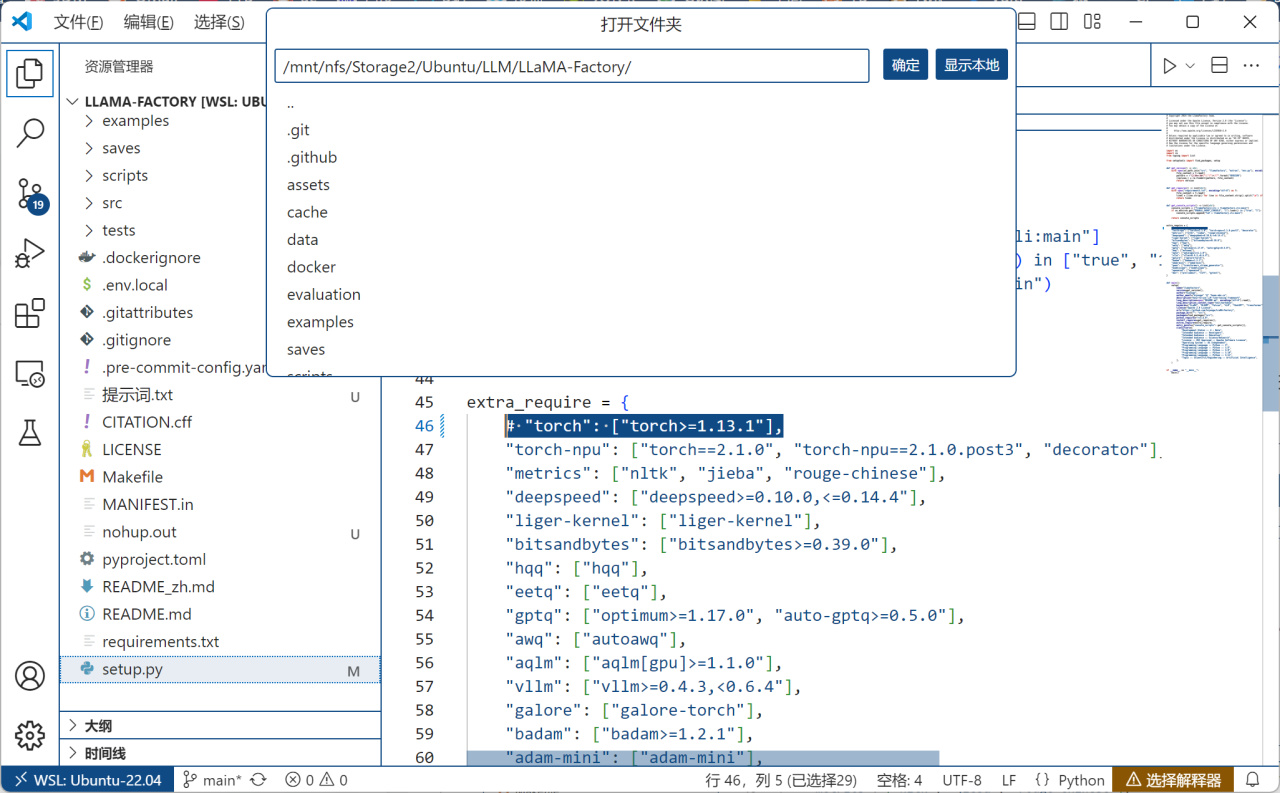Image resolution: width=1280 pixels, height=793 pixels.
Task: Select 'evaluation' in the folder dialog list
Action: pos(642,295)
